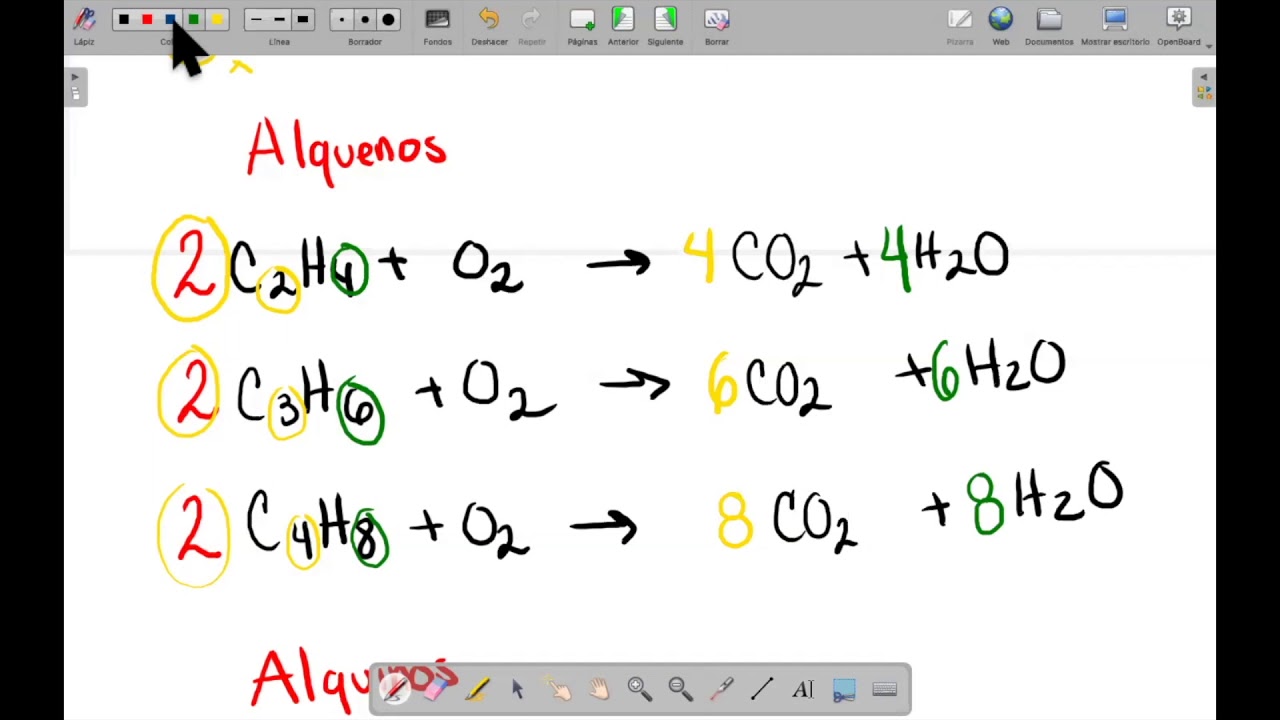Click Repetir redo button
The height and width of the screenshot is (720, 1280).
[531, 26]
